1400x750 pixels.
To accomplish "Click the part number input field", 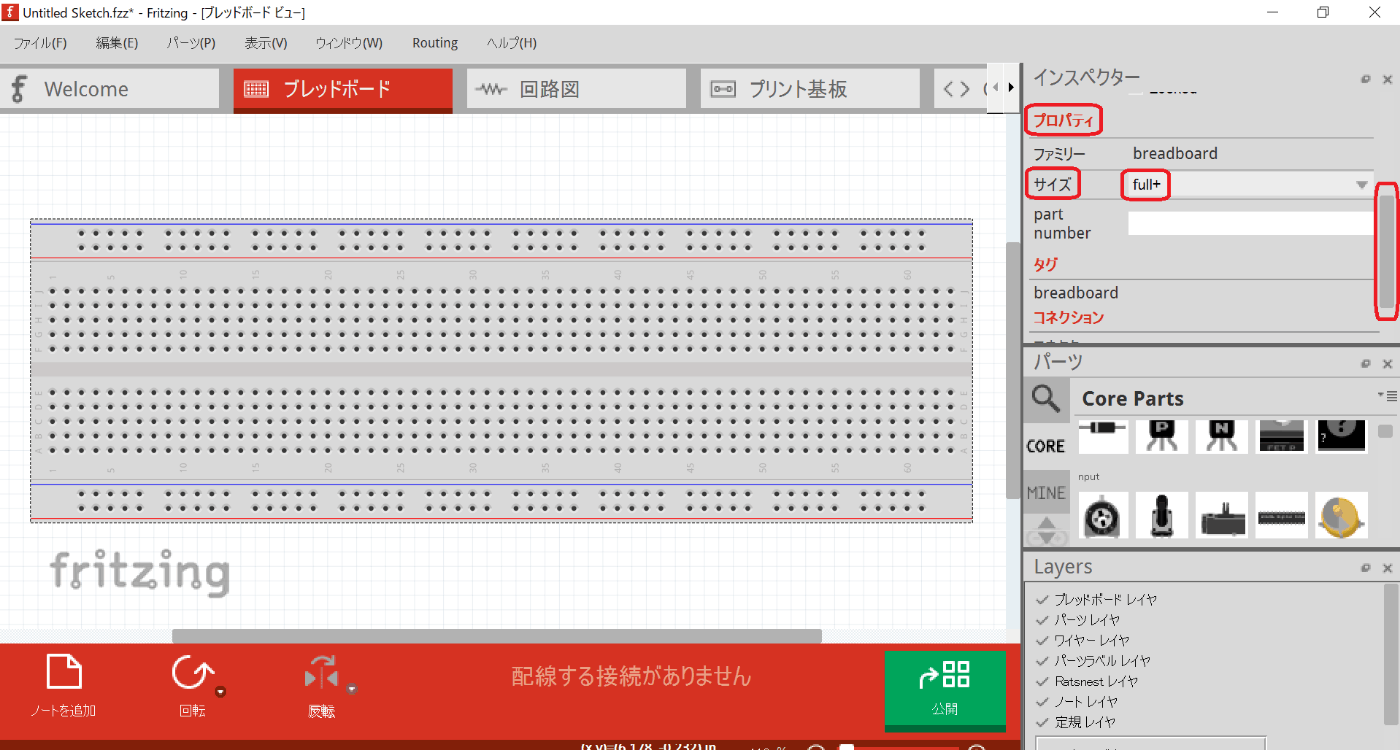I will point(1251,223).
